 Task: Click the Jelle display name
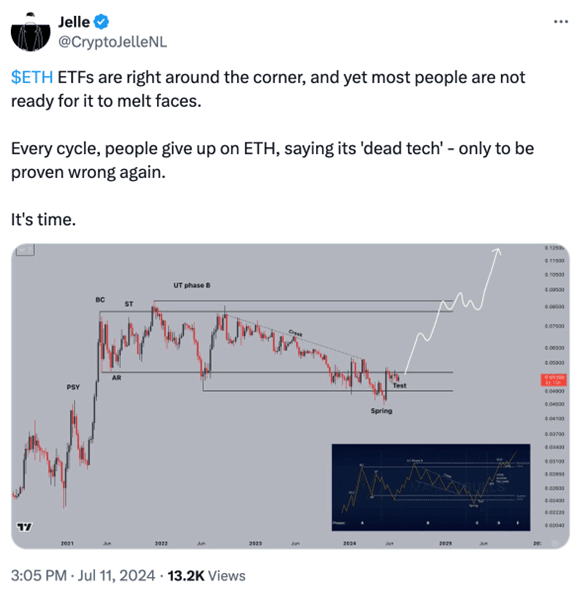coord(74,22)
